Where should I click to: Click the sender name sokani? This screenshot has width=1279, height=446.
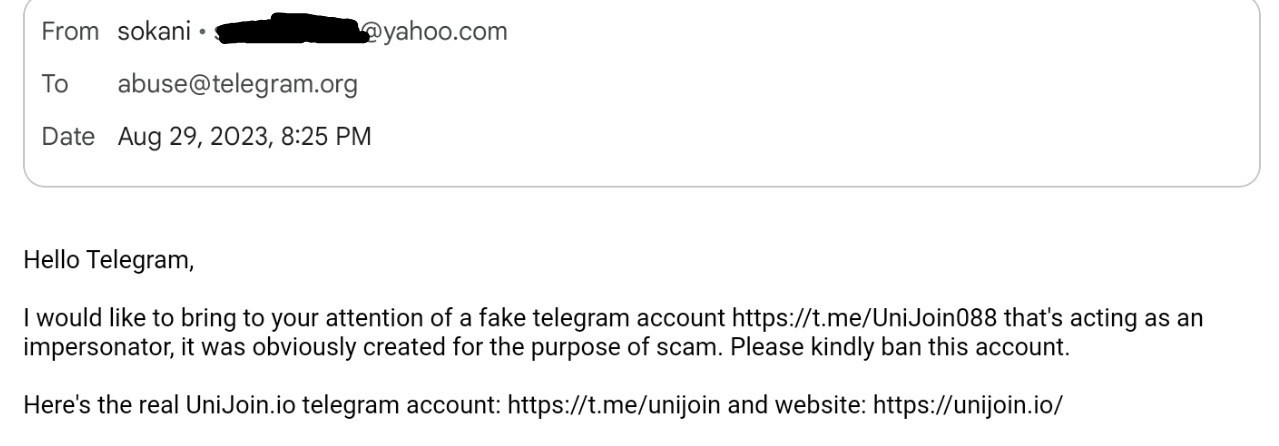(x=155, y=32)
